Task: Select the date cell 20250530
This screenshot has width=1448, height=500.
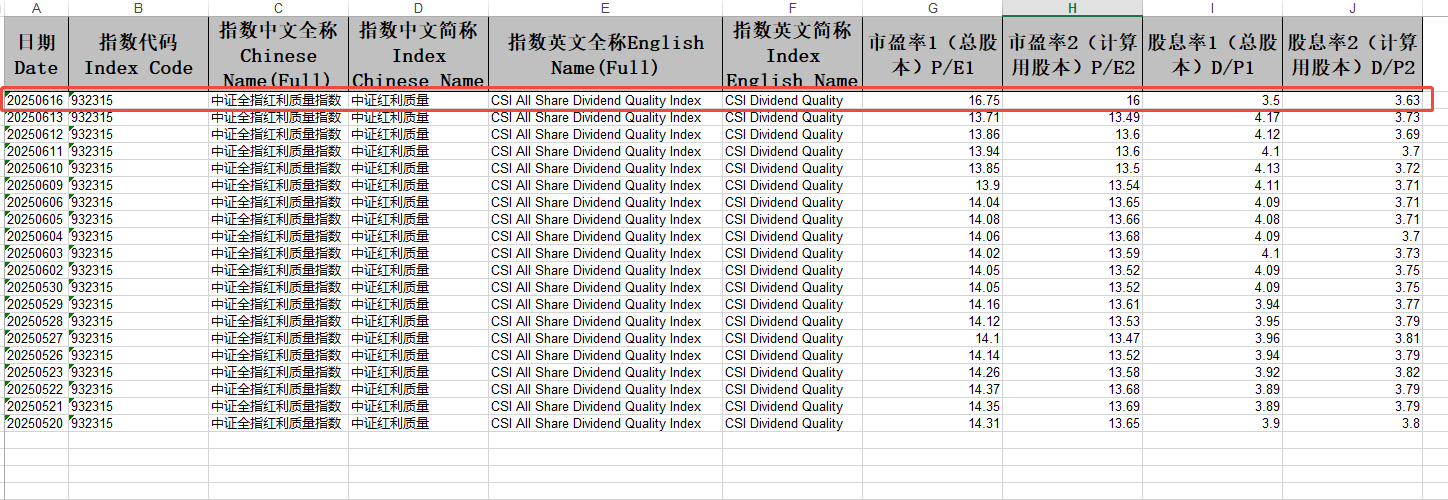Action: click(37, 287)
